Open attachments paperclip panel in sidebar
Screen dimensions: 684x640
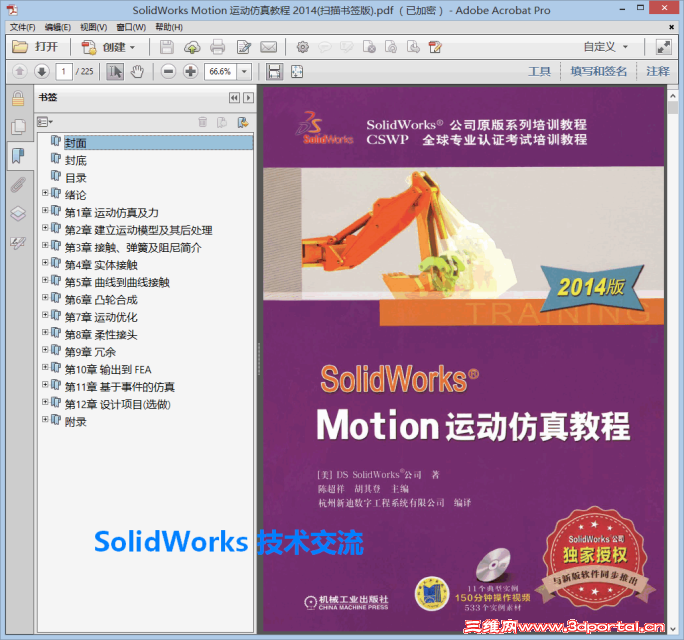coord(18,185)
